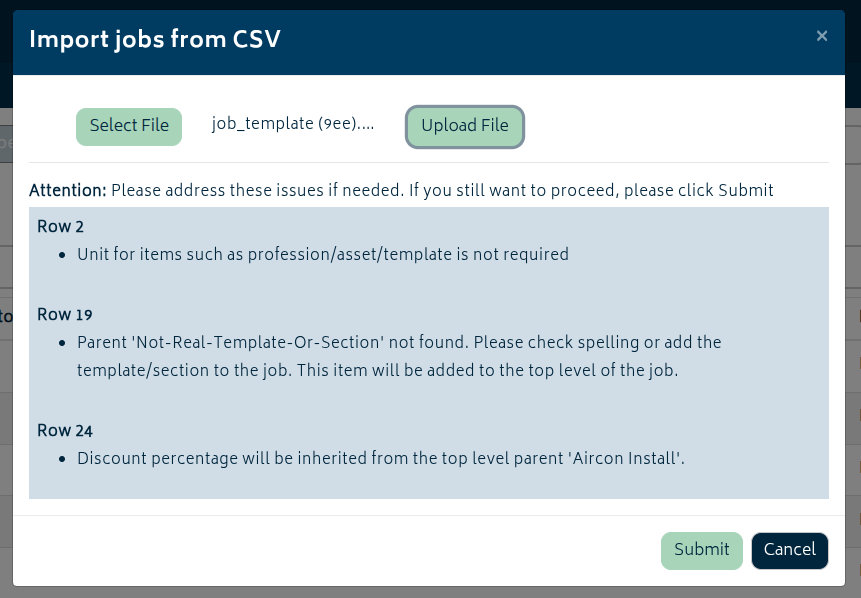Cancel the CSV import
This screenshot has width=861, height=598.
790,550
